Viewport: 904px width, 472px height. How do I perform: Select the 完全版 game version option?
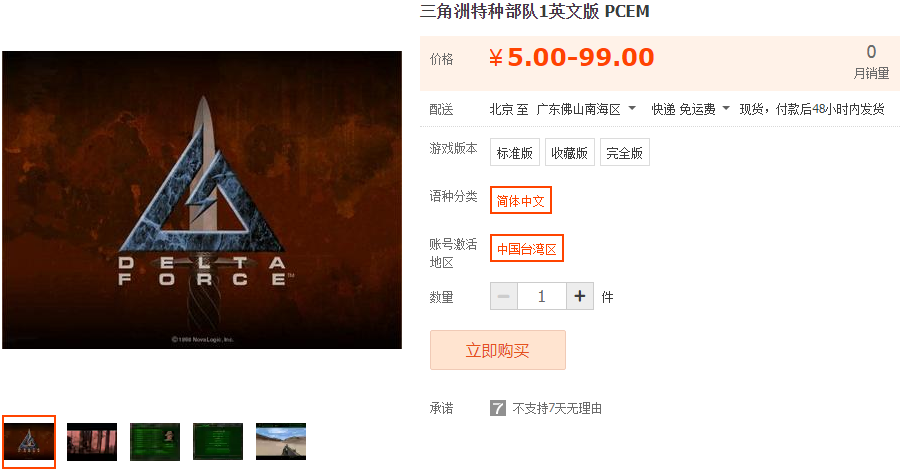pyautogui.click(x=624, y=152)
